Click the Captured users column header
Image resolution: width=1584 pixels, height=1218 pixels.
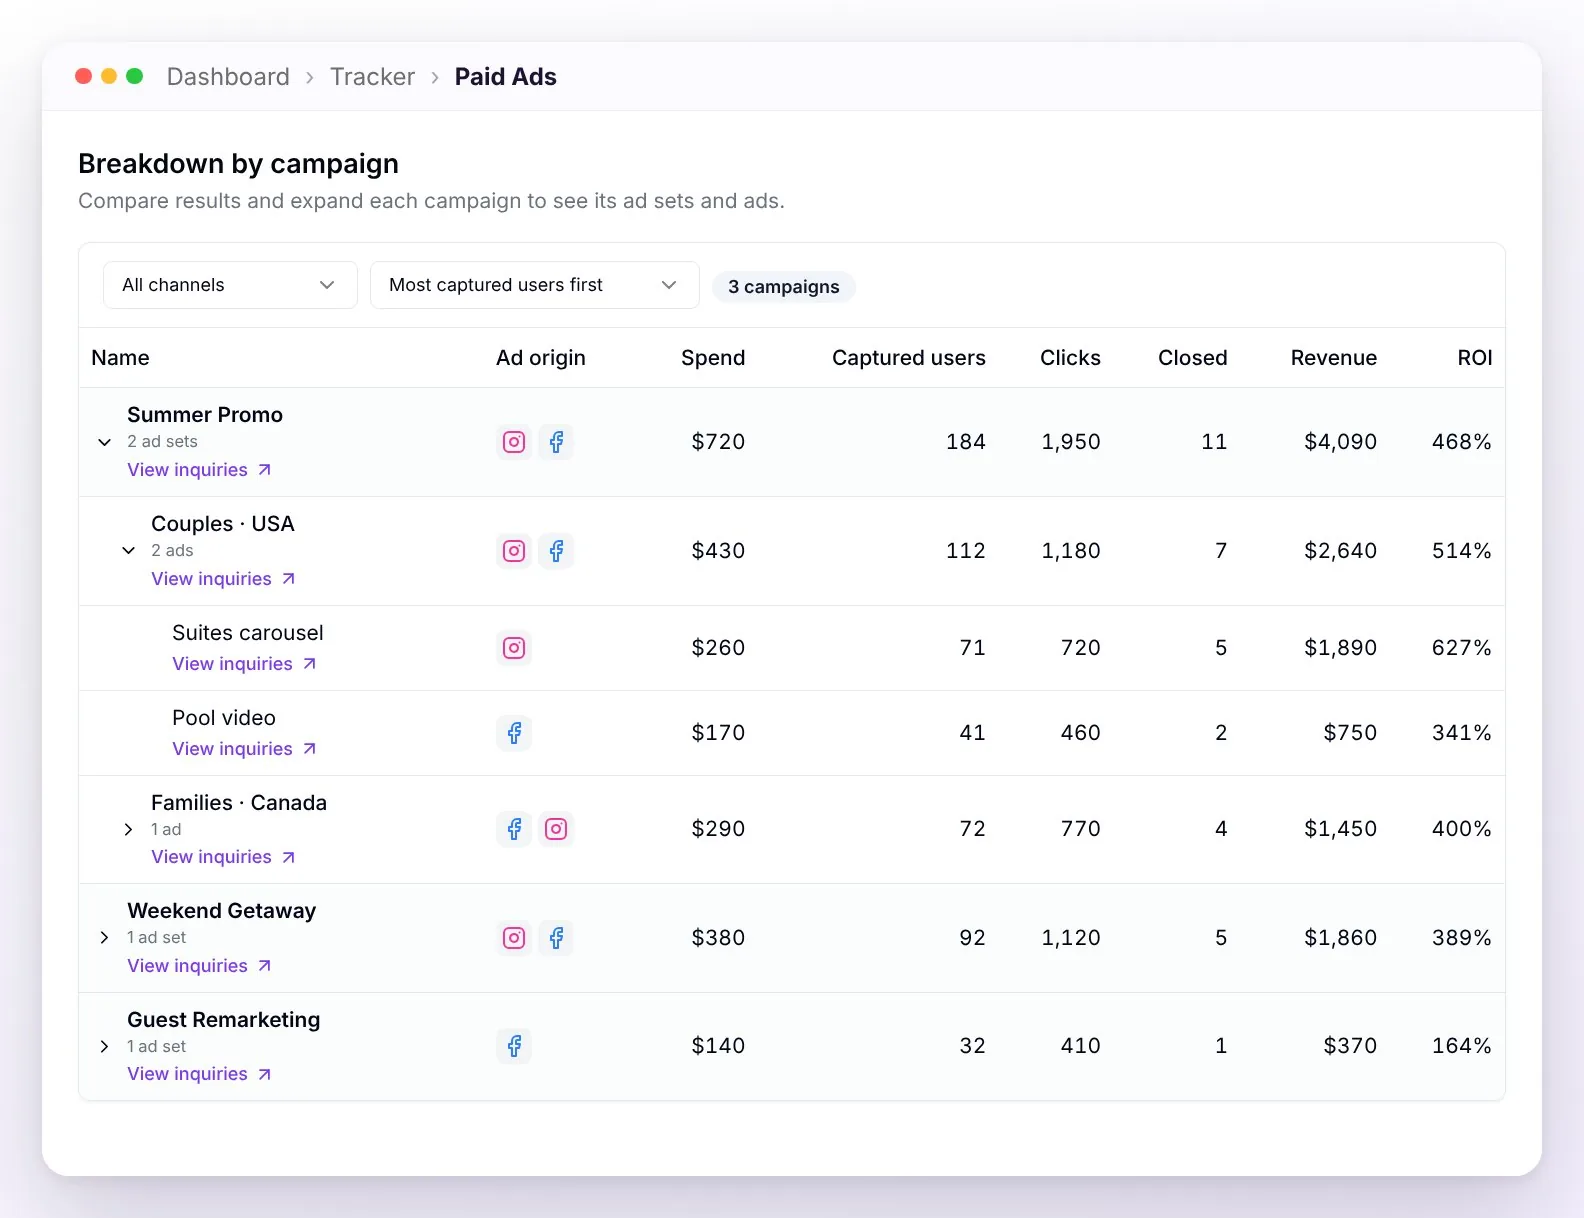[x=909, y=358]
